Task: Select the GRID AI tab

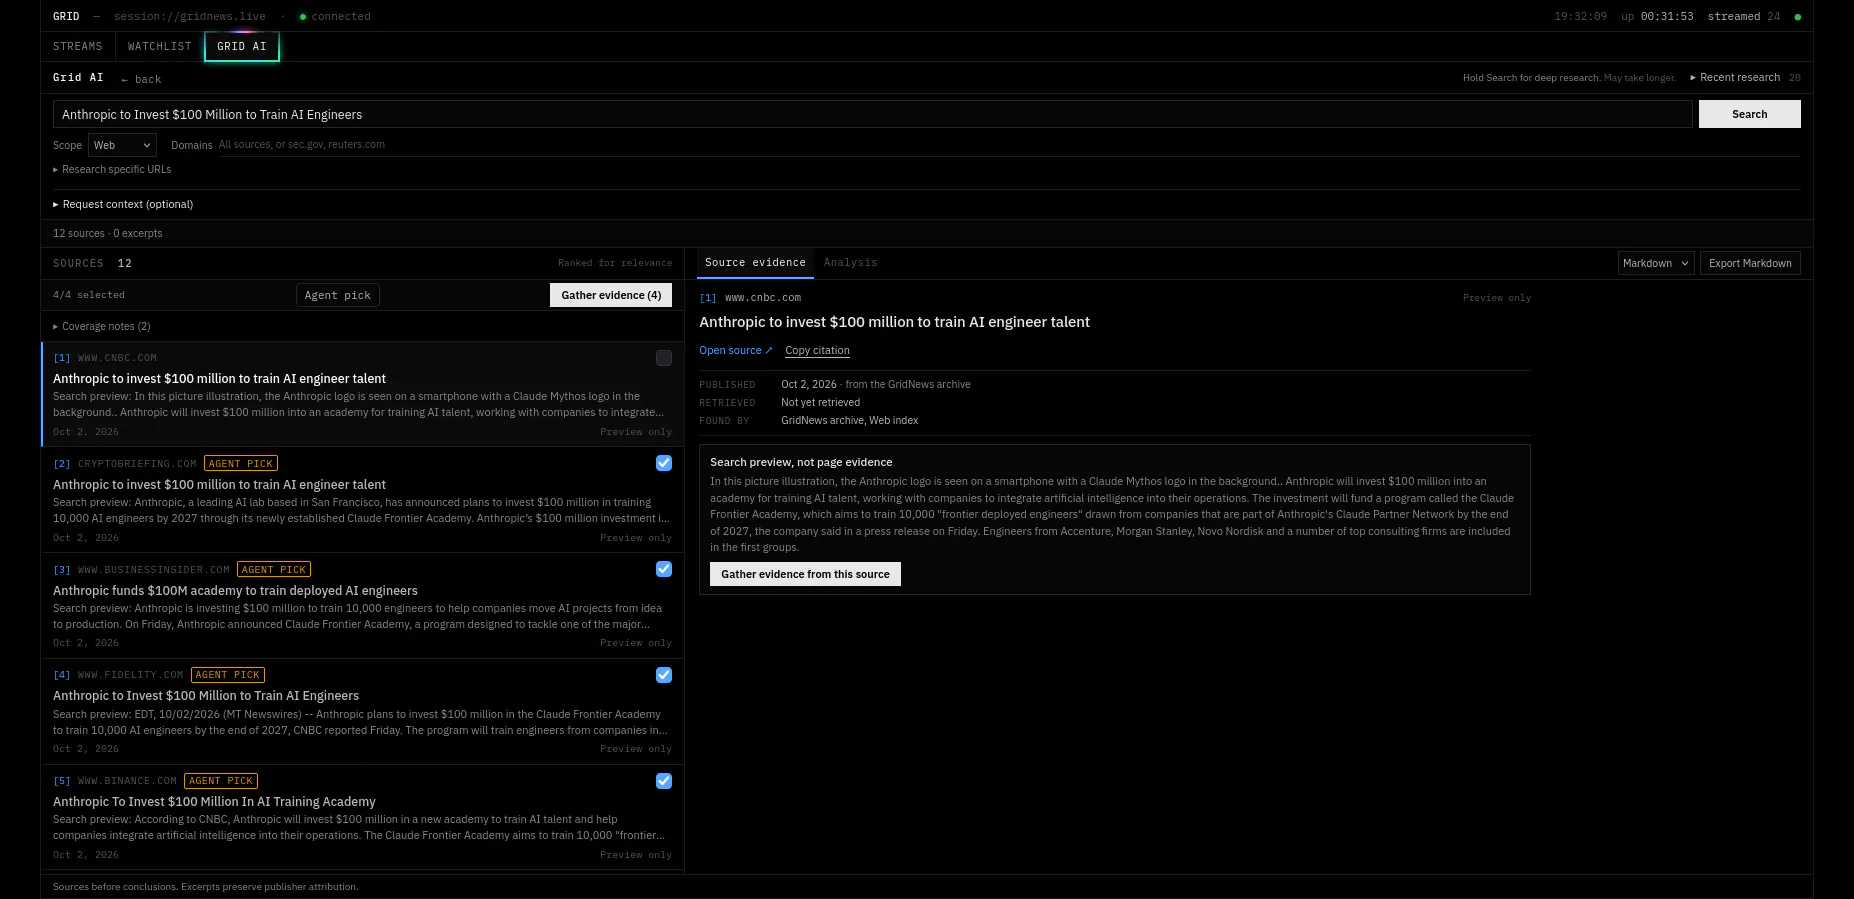Action: (x=242, y=47)
